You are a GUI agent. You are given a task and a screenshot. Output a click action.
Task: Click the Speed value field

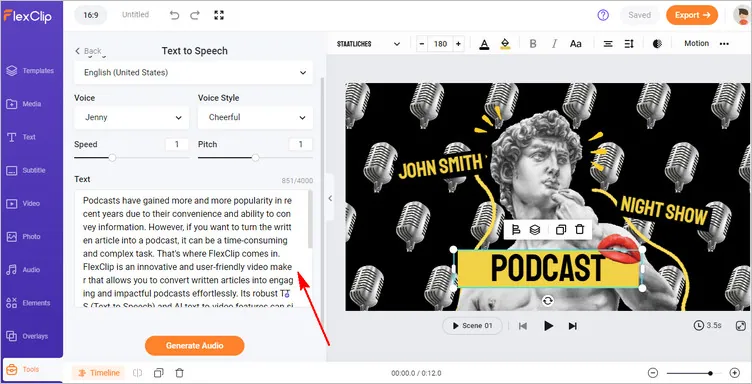[177, 144]
